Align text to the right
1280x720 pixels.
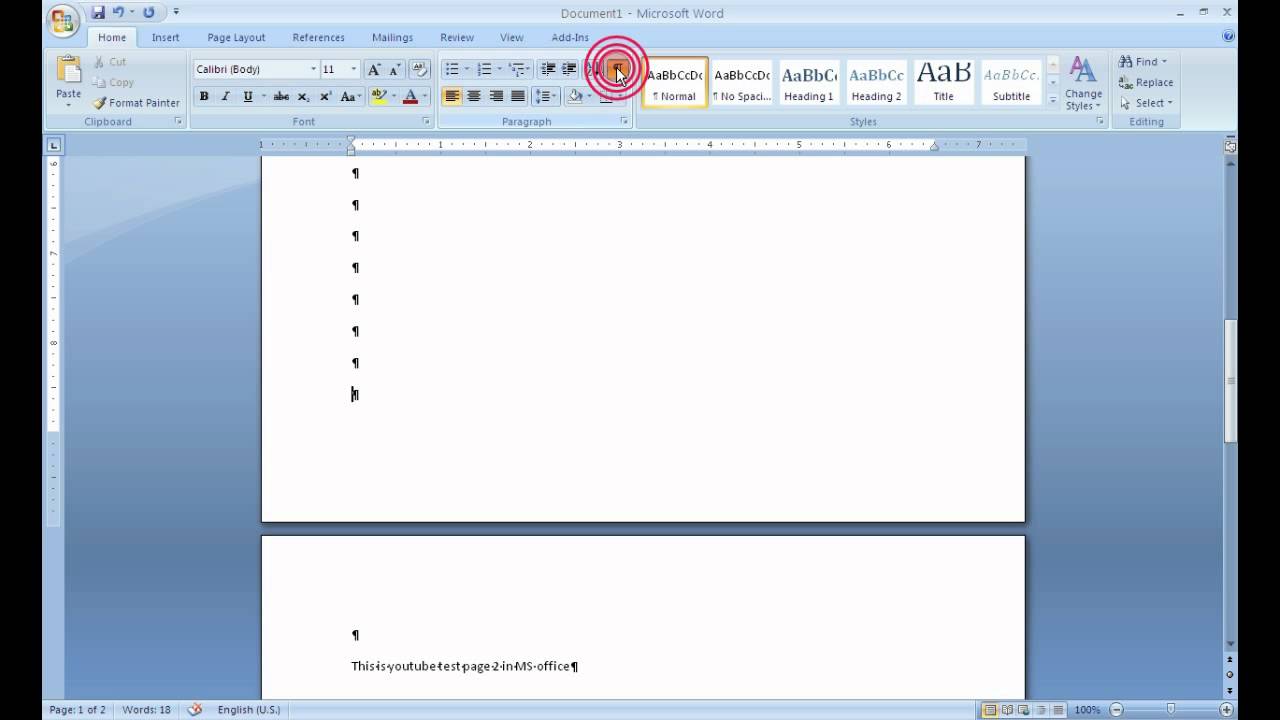click(496, 97)
